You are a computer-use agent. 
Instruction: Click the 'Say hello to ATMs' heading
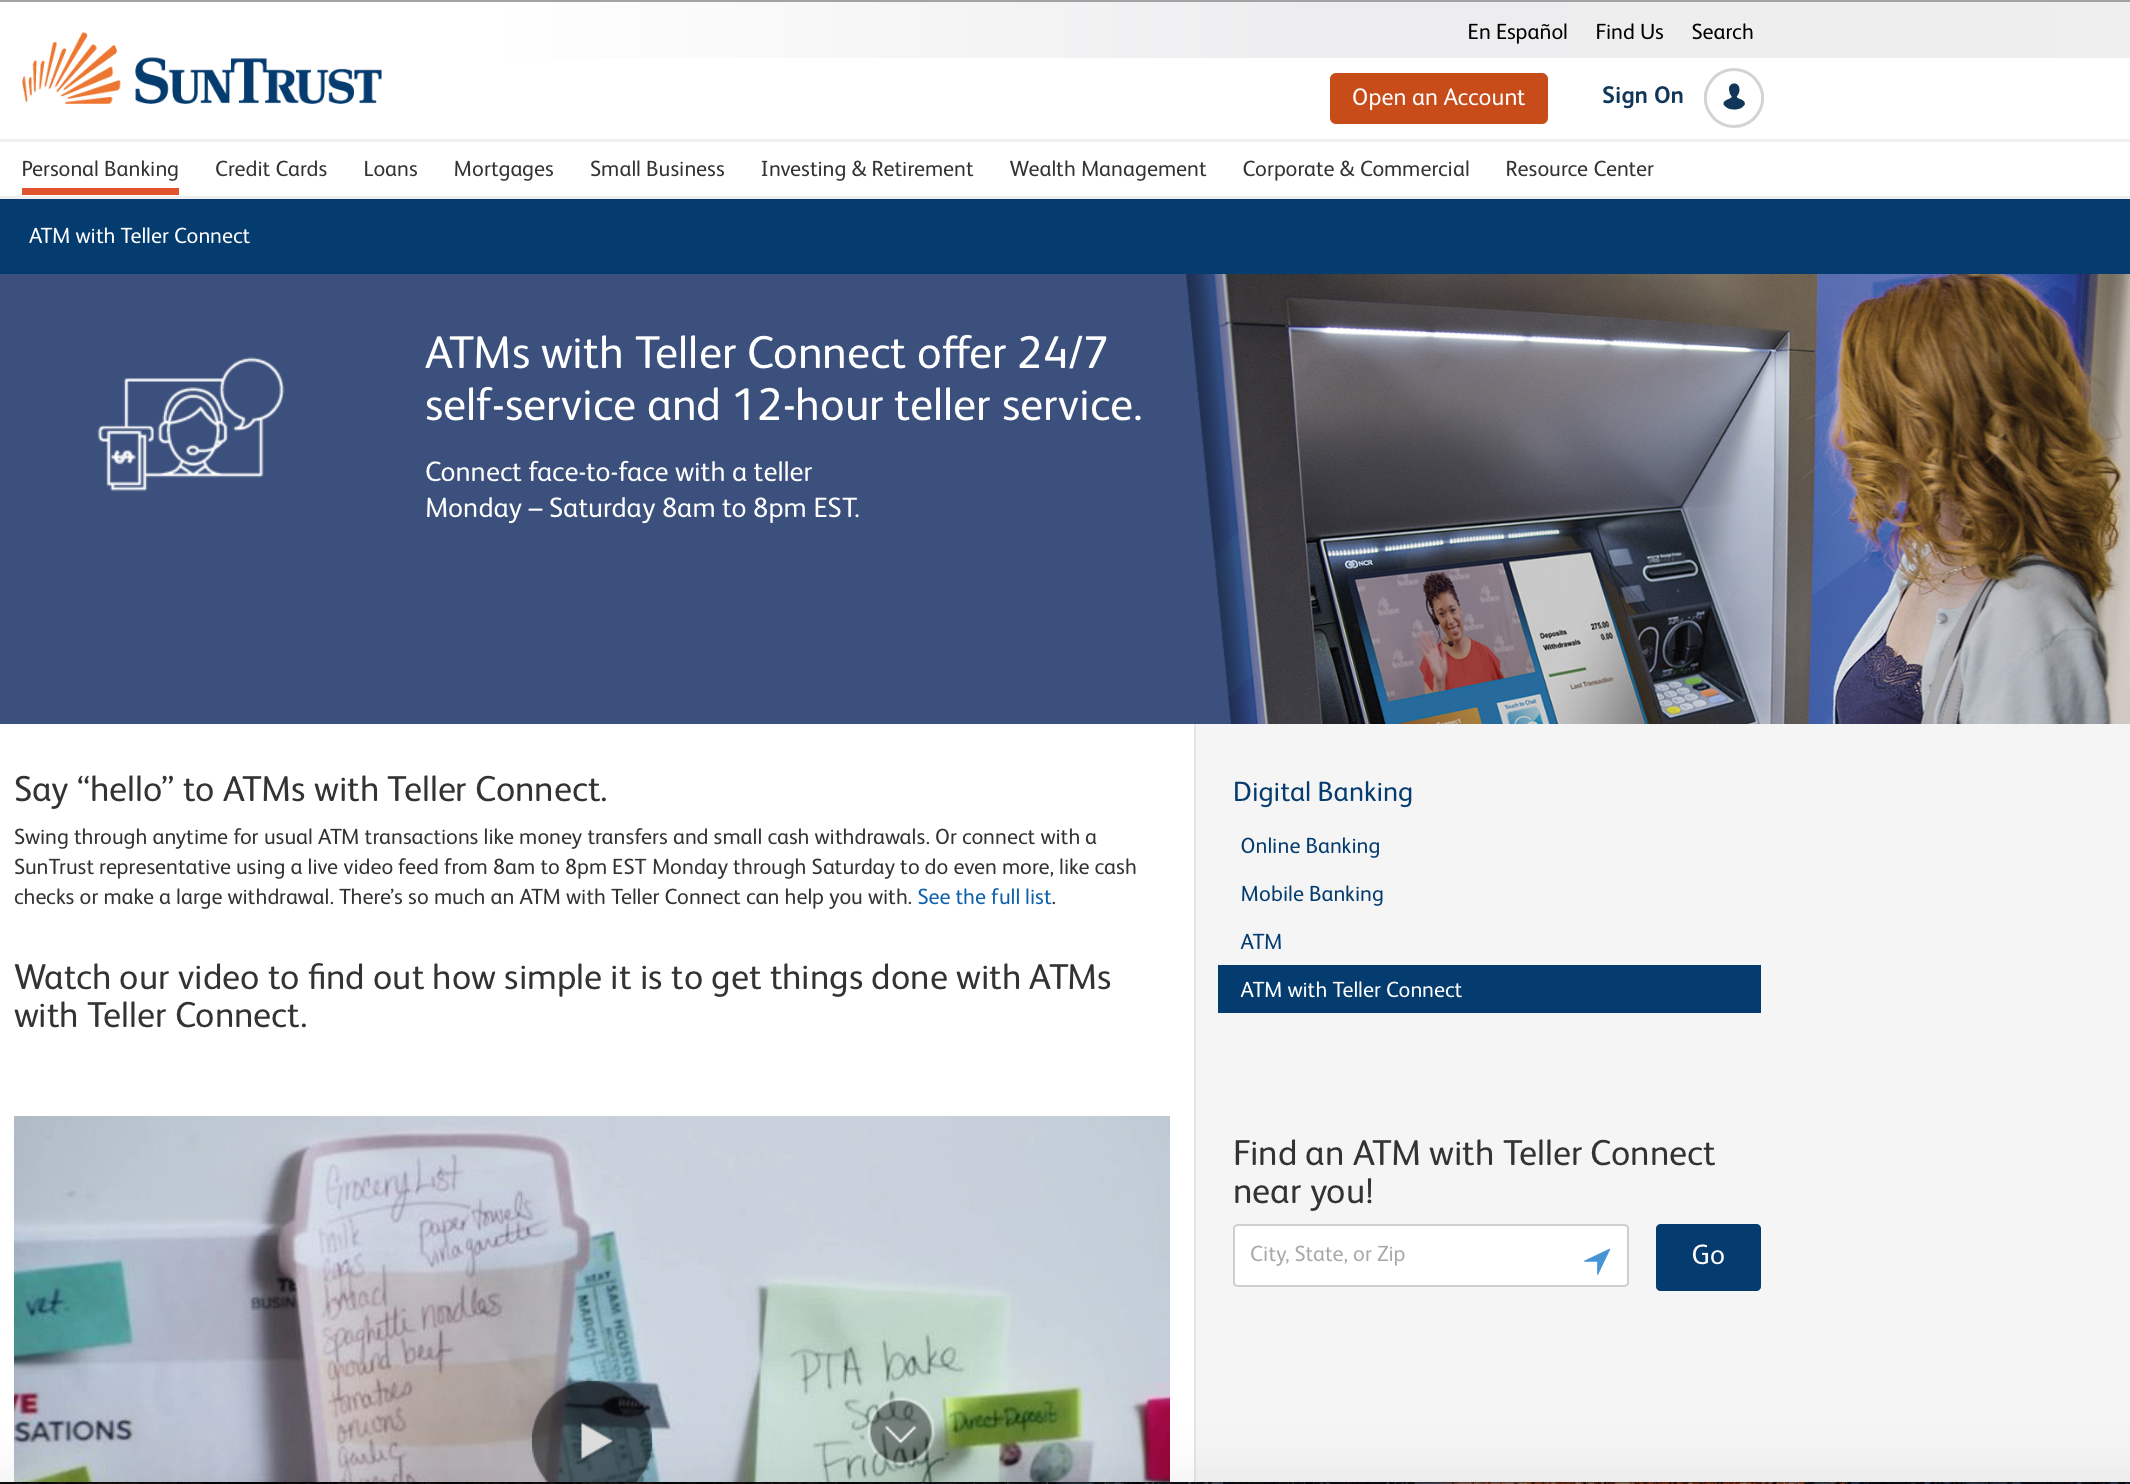(311, 789)
